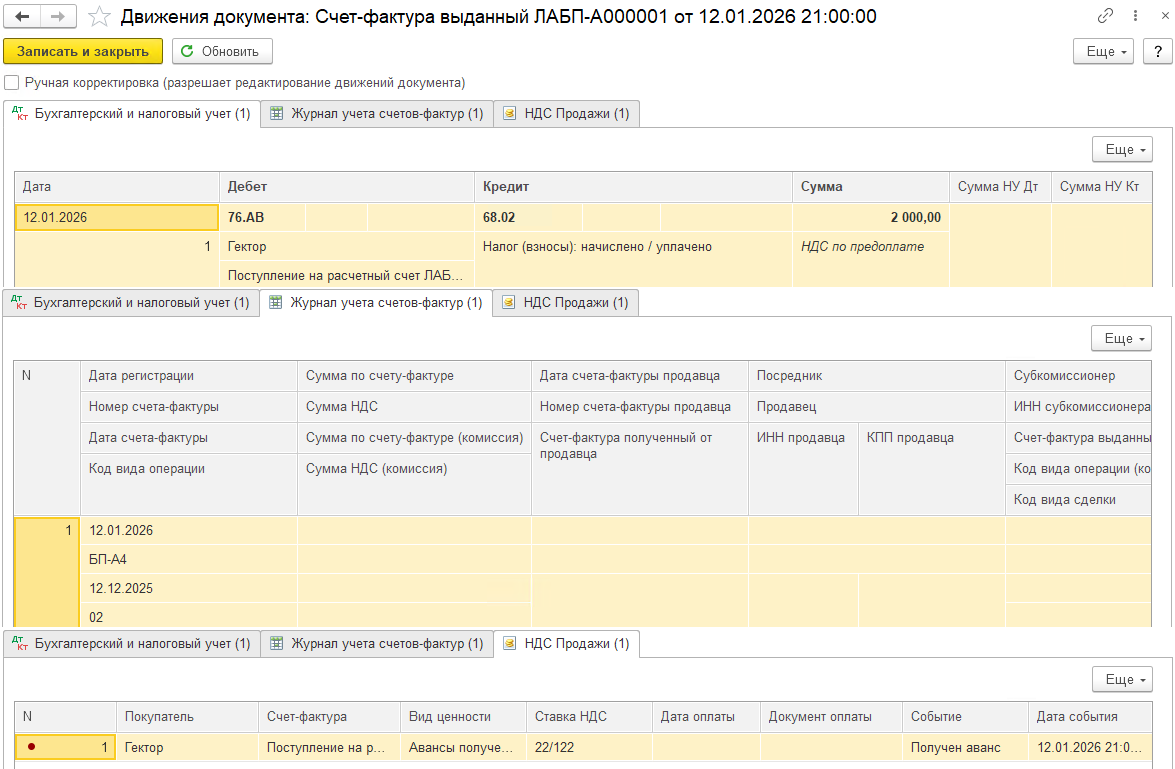Click the Ставка НДС column header
This screenshot has height=769, width=1175.
point(589,716)
